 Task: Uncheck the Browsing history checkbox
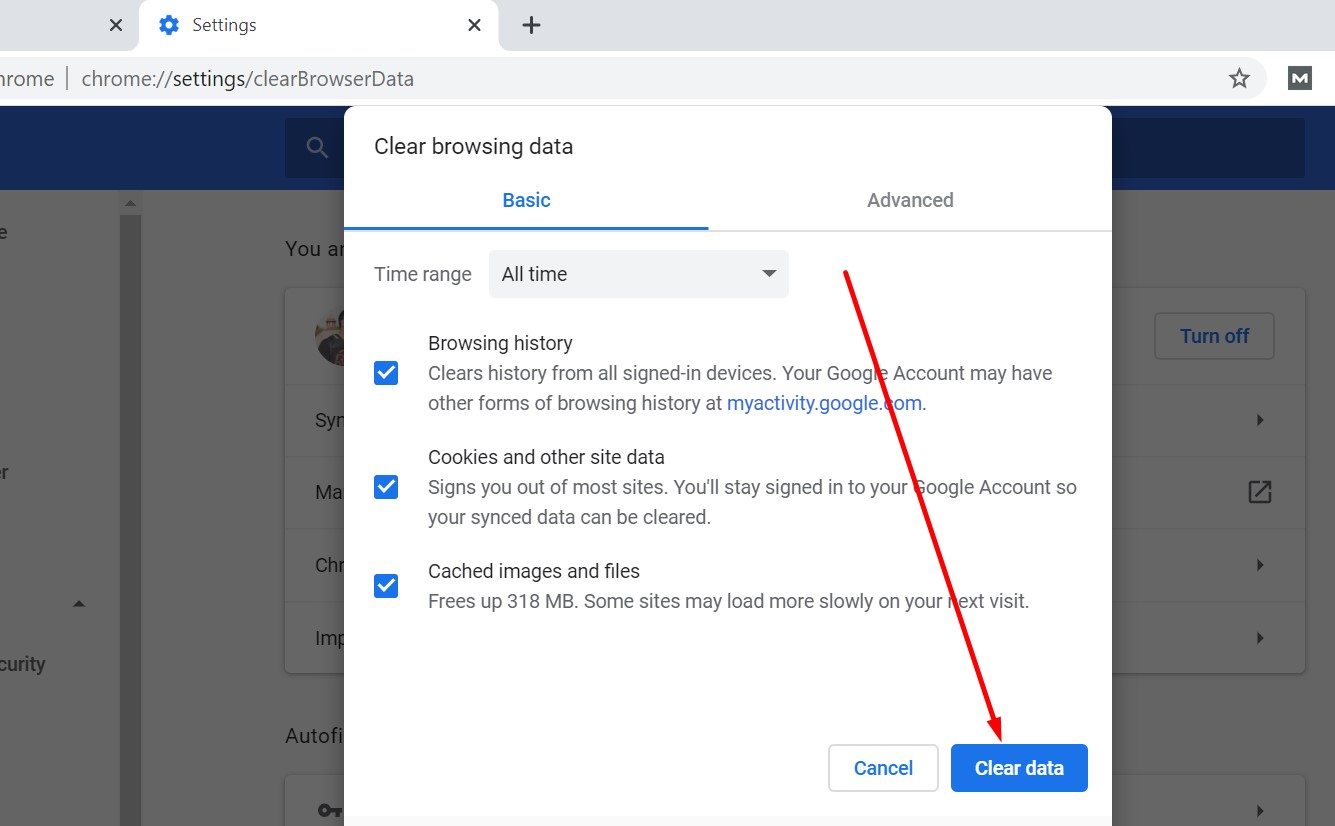pos(386,373)
